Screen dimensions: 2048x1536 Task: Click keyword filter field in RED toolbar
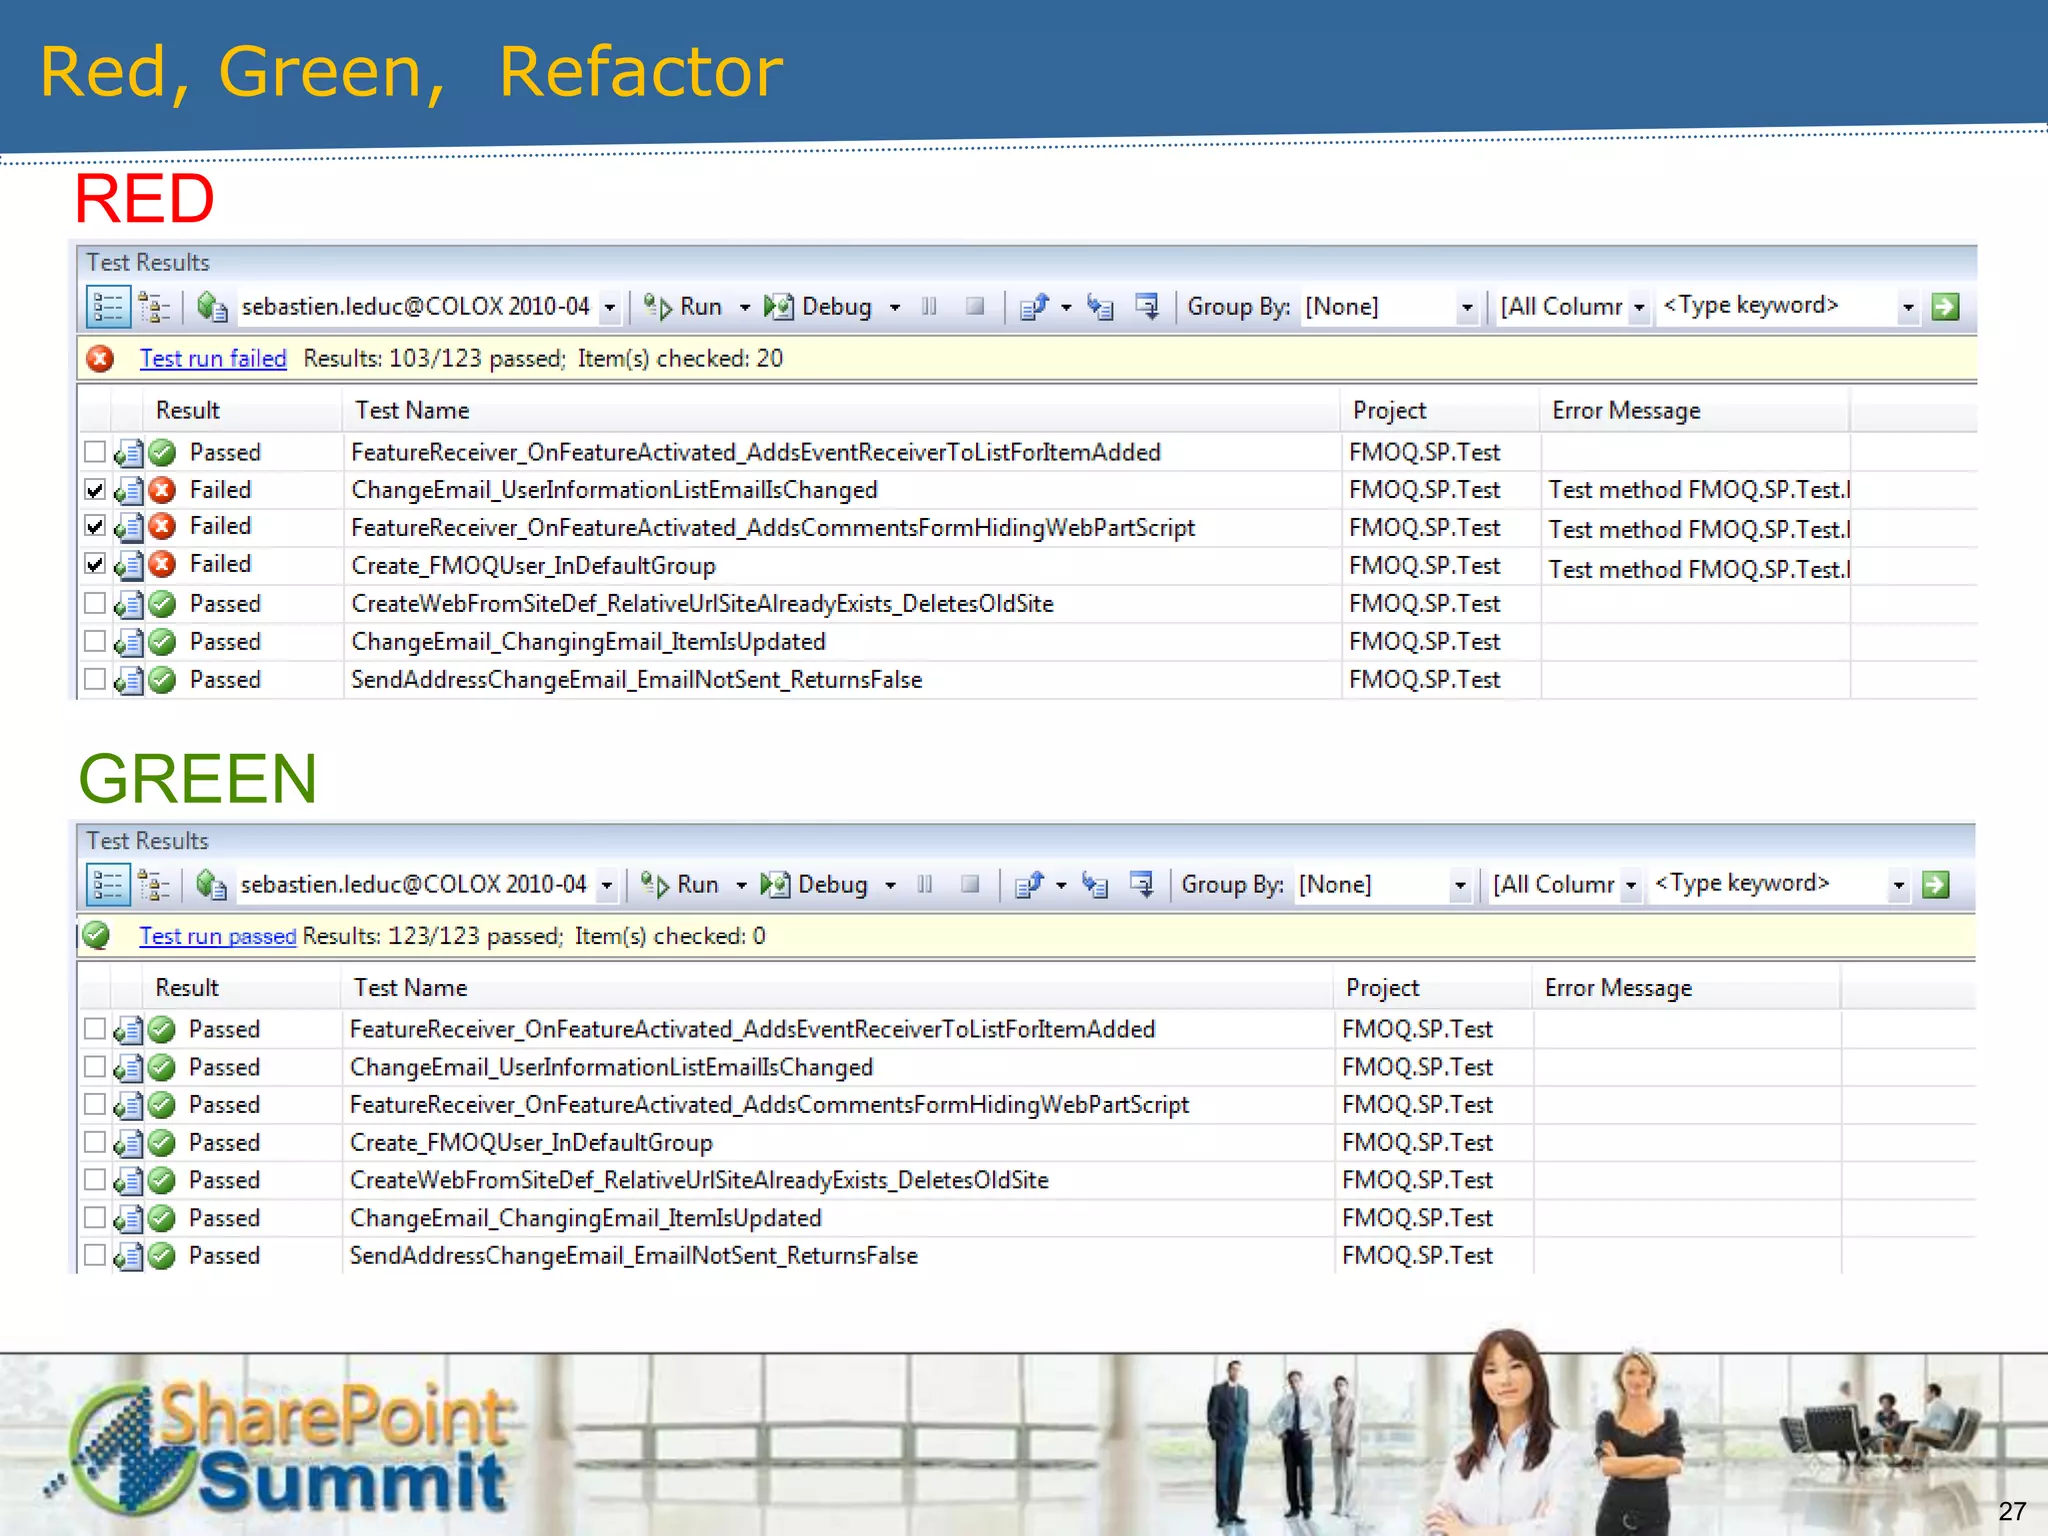[1776, 306]
